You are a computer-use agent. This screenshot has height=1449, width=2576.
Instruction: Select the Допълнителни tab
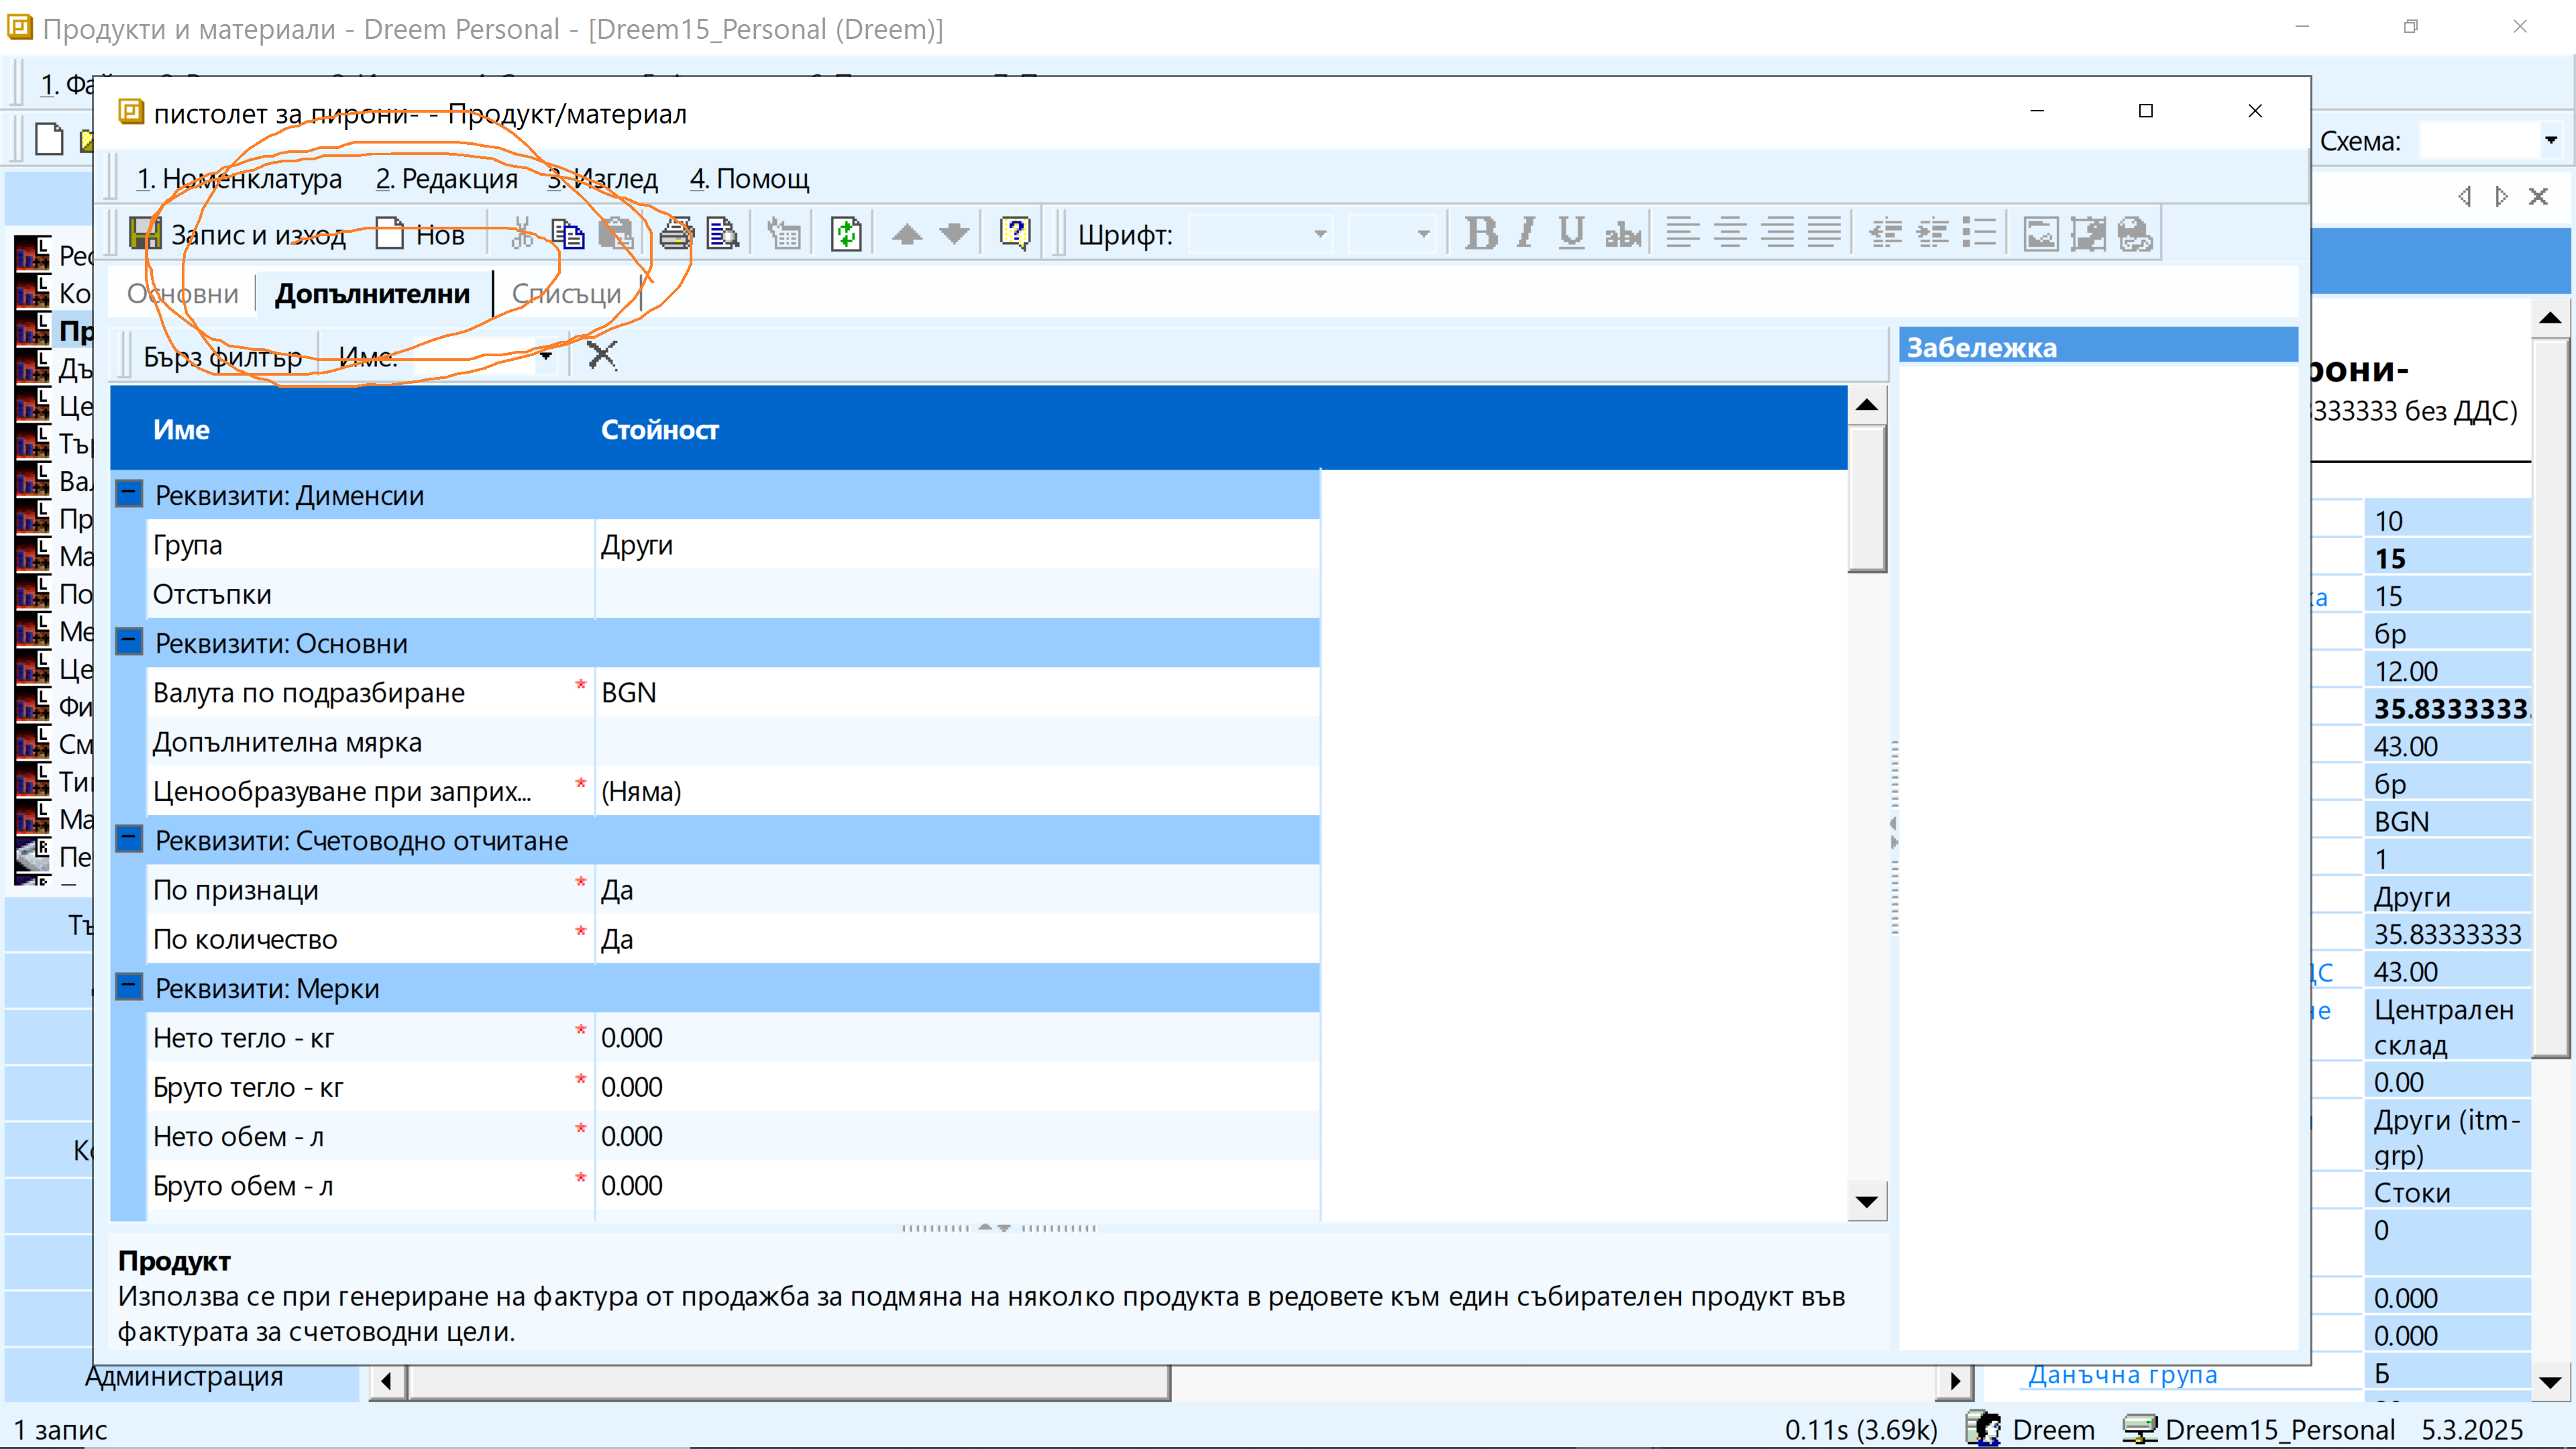click(x=373, y=294)
